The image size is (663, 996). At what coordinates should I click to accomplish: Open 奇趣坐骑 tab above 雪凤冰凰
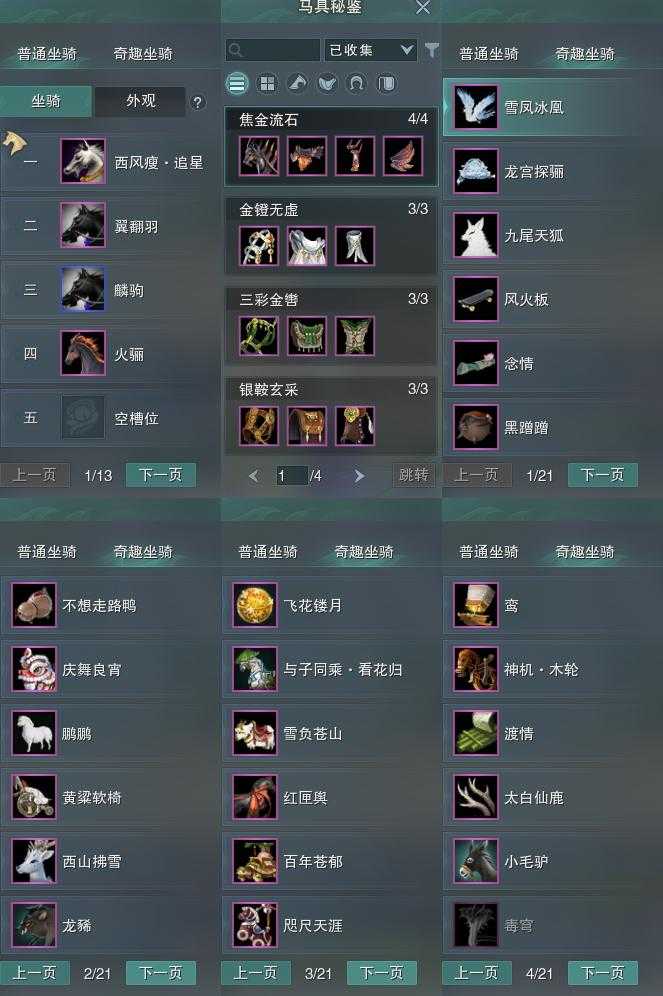coord(585,54)
